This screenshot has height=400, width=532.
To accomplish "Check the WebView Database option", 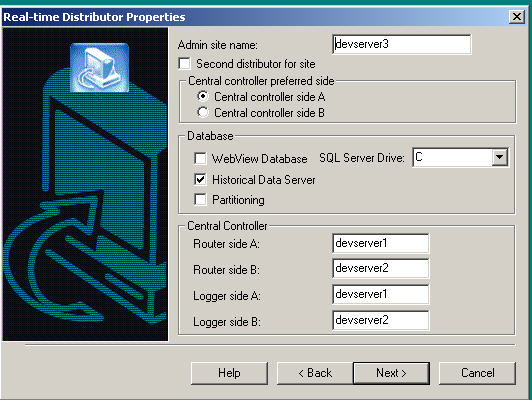I will 200,158.
